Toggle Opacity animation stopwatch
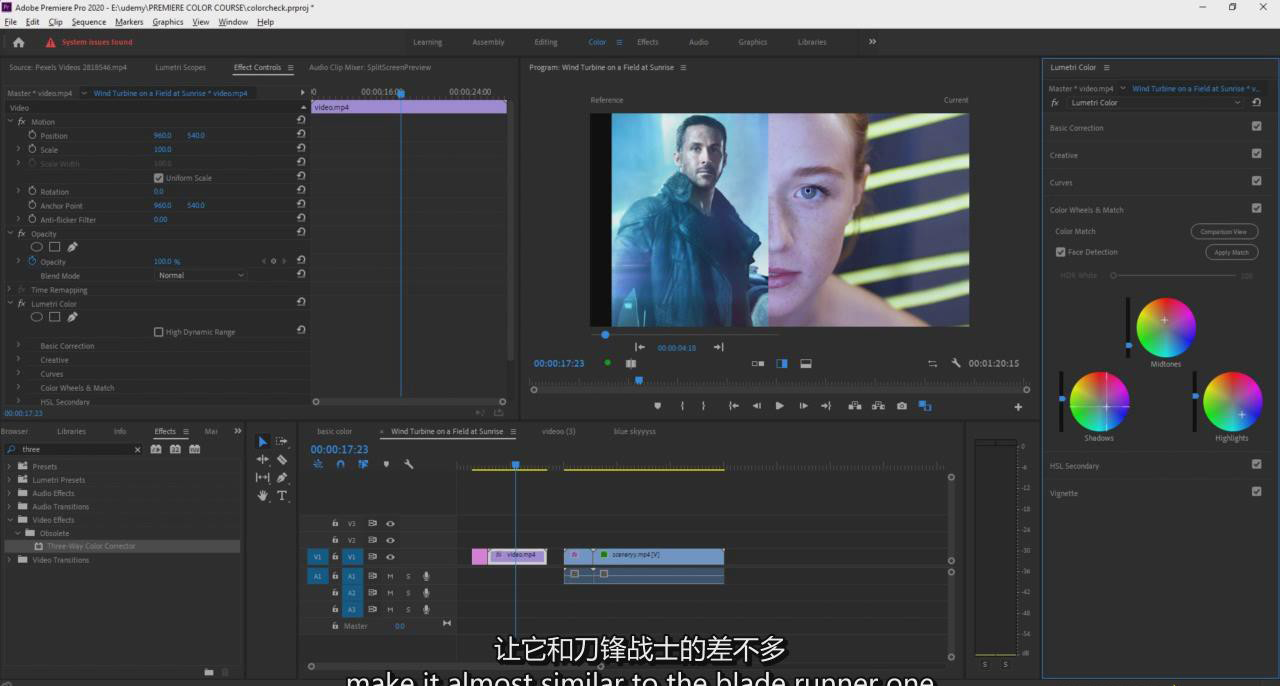This screenshot has height=686, width=1280. click(32, 261)
